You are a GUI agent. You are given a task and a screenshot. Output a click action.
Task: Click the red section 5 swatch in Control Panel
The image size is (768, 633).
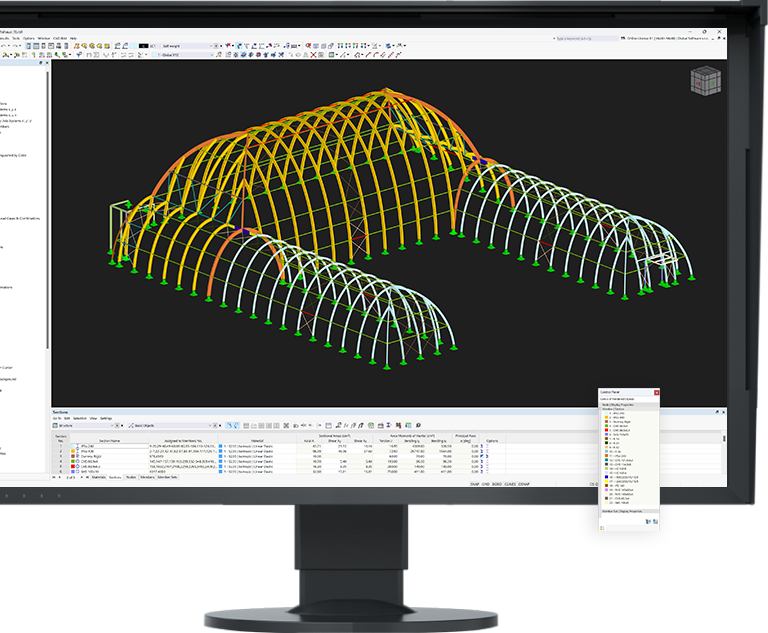pyautogui.click(x=606, y=430)
